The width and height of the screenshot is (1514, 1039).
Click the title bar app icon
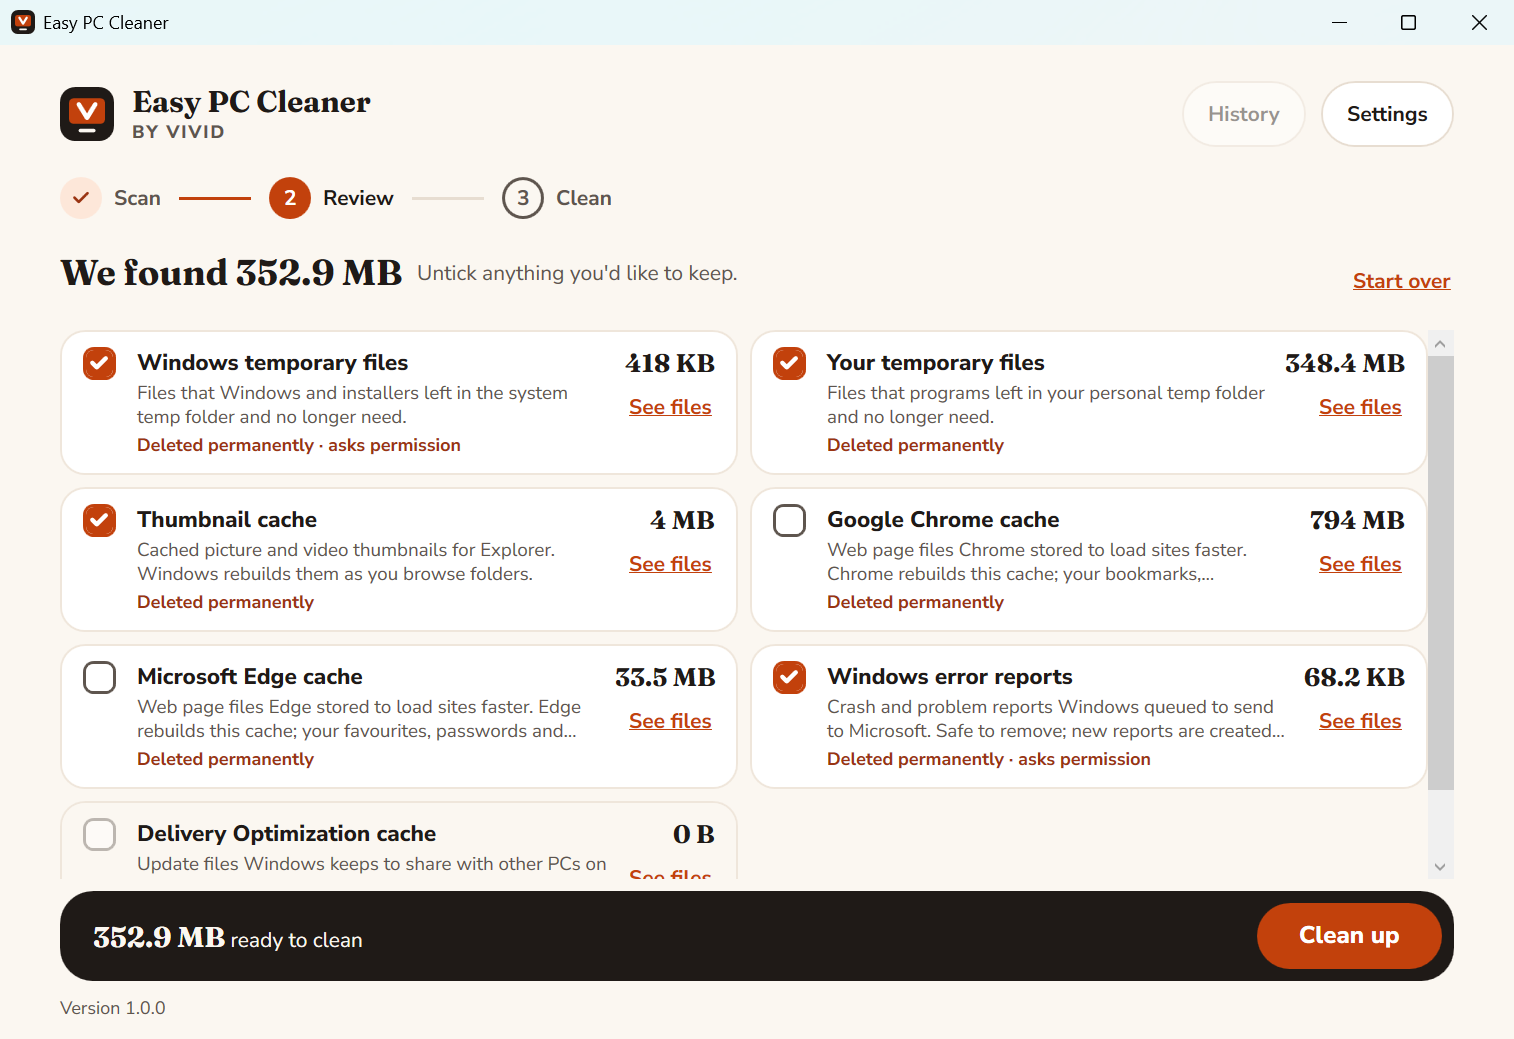point(23,22)
